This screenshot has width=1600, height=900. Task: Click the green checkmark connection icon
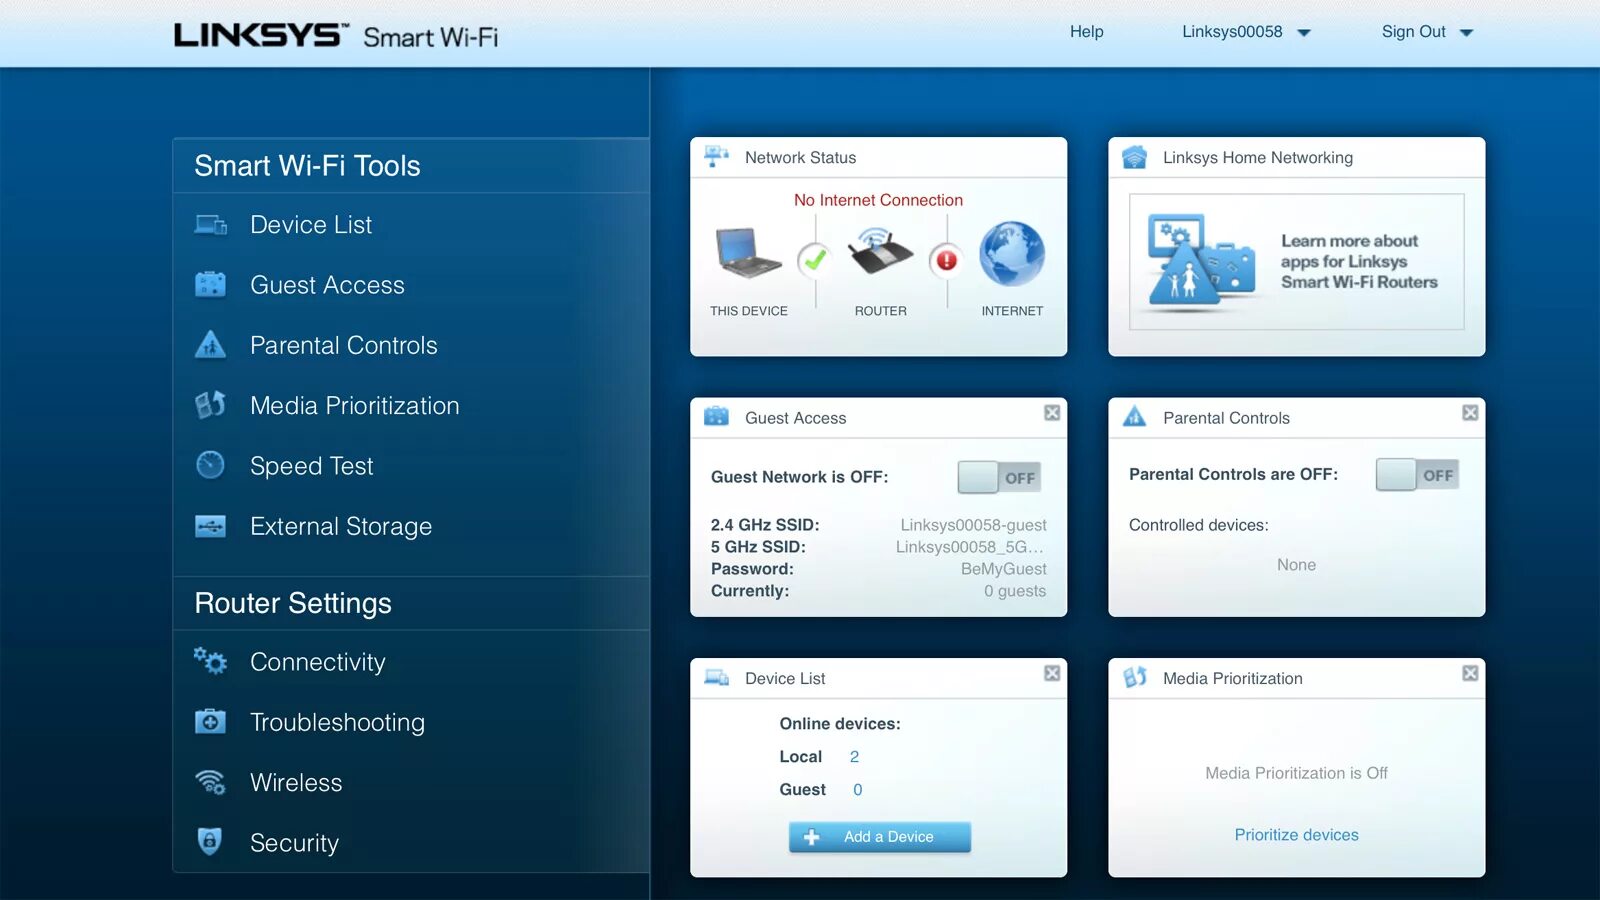coord(815,261)
